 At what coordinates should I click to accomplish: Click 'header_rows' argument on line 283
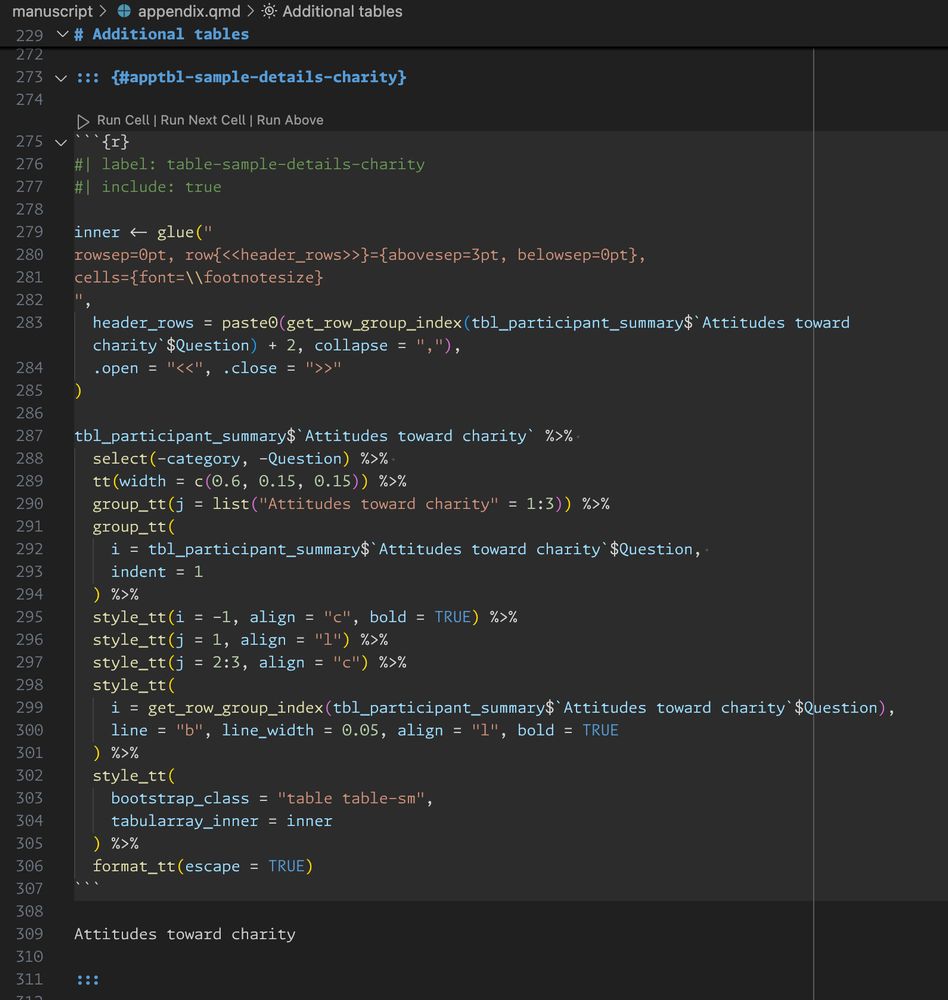pos(143,323)
